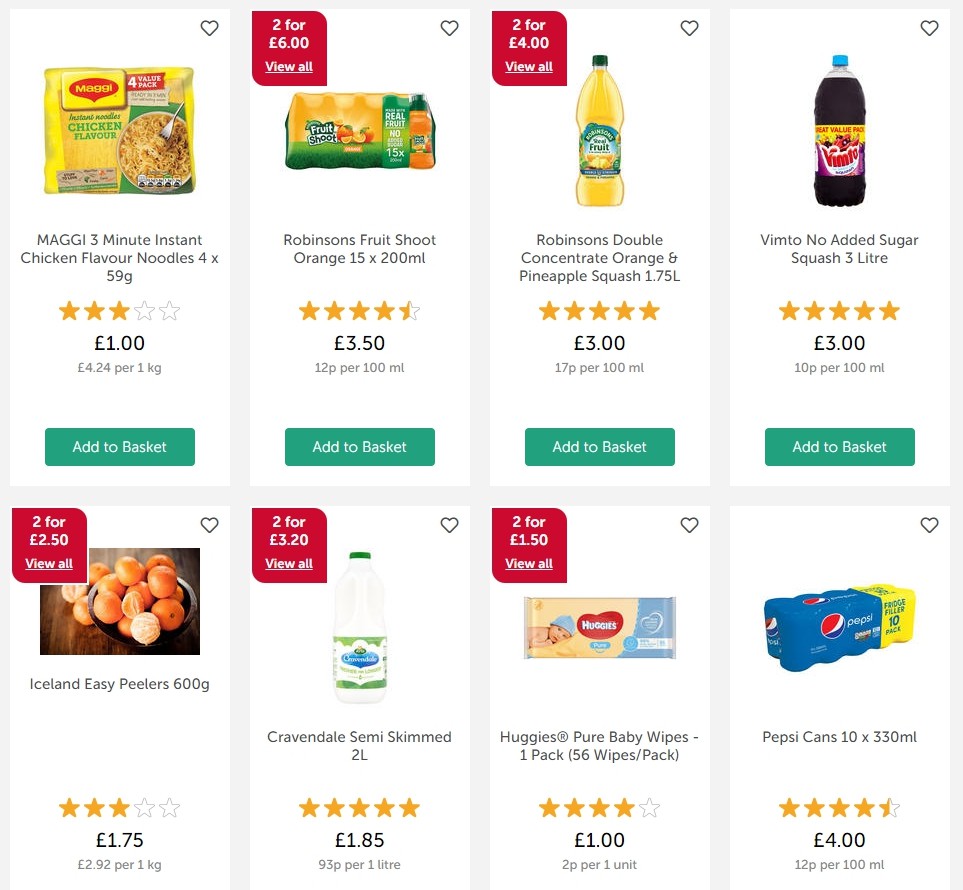Add Vimto No Added Sugar Squash to basket
The image size is (963, 890).
pos(839,447)
